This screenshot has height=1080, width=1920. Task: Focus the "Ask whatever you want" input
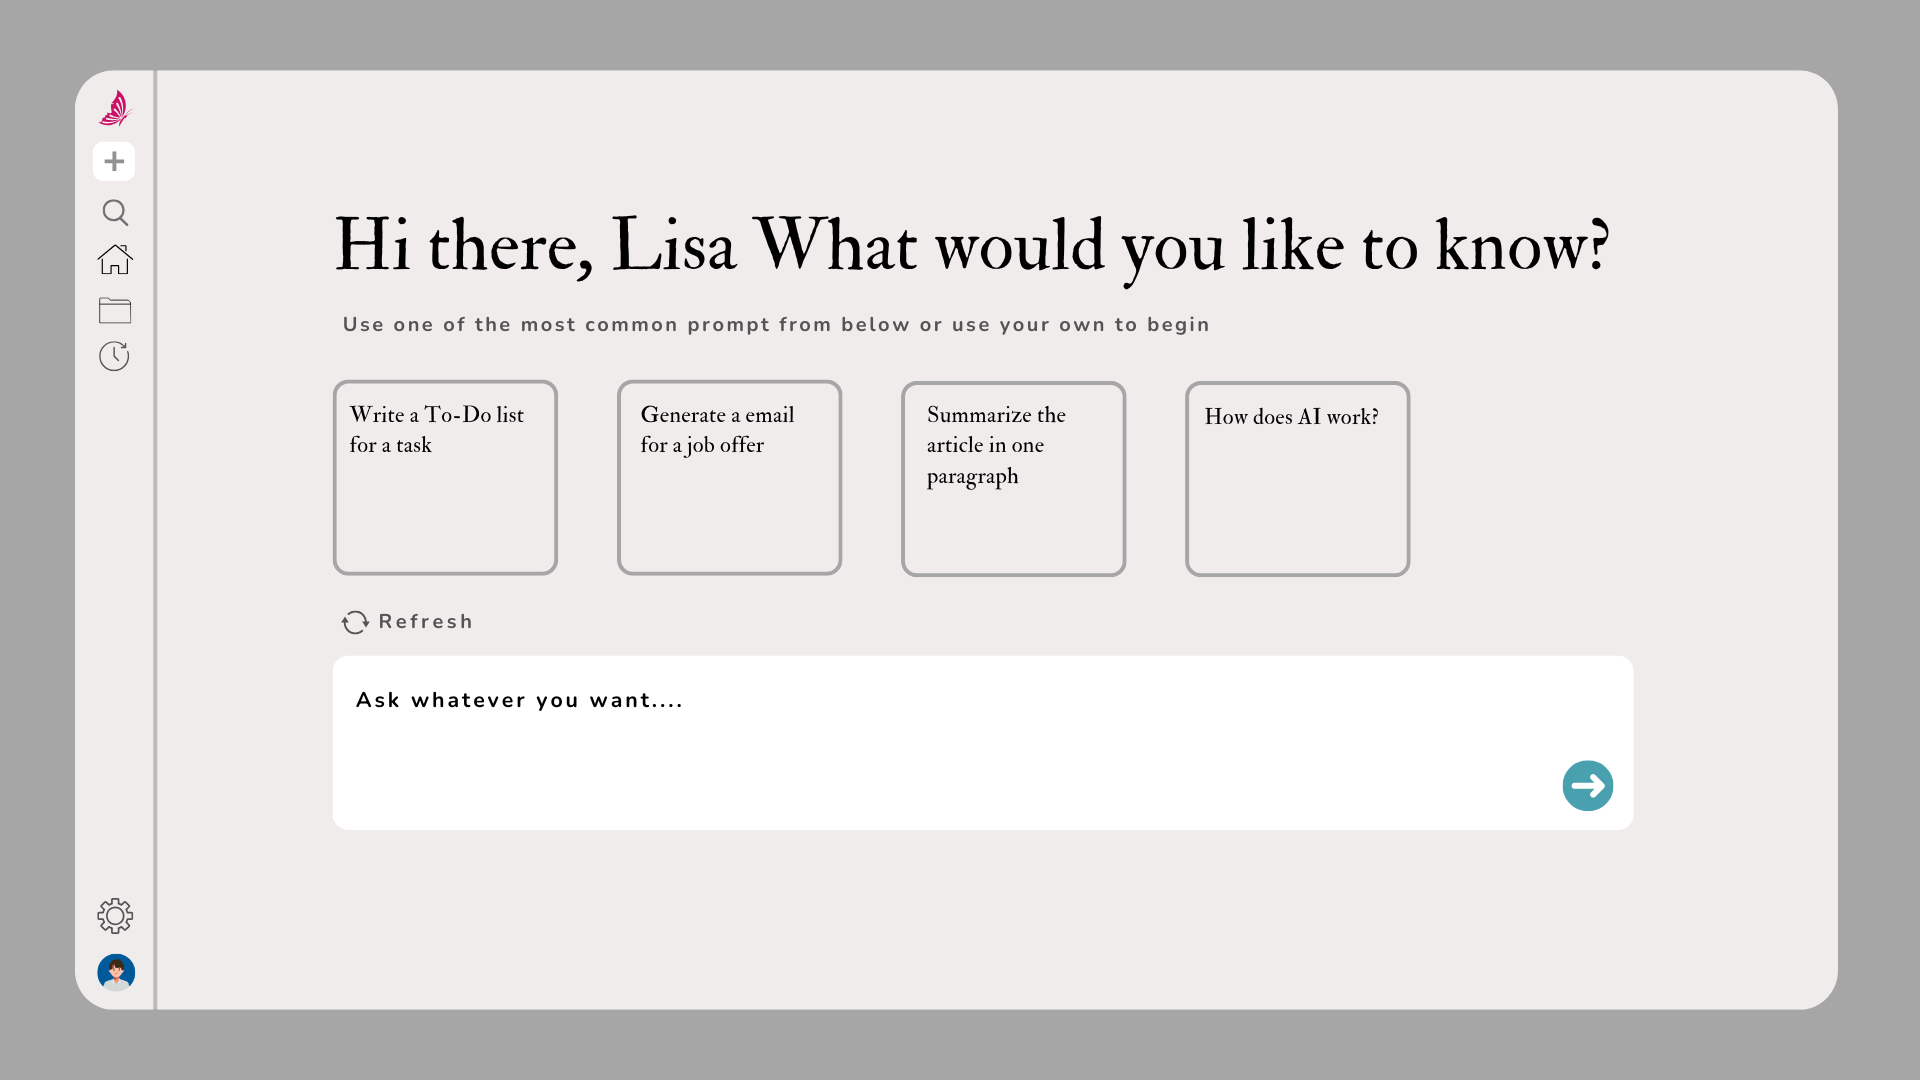pyautogui.click(x=940, y=742)
